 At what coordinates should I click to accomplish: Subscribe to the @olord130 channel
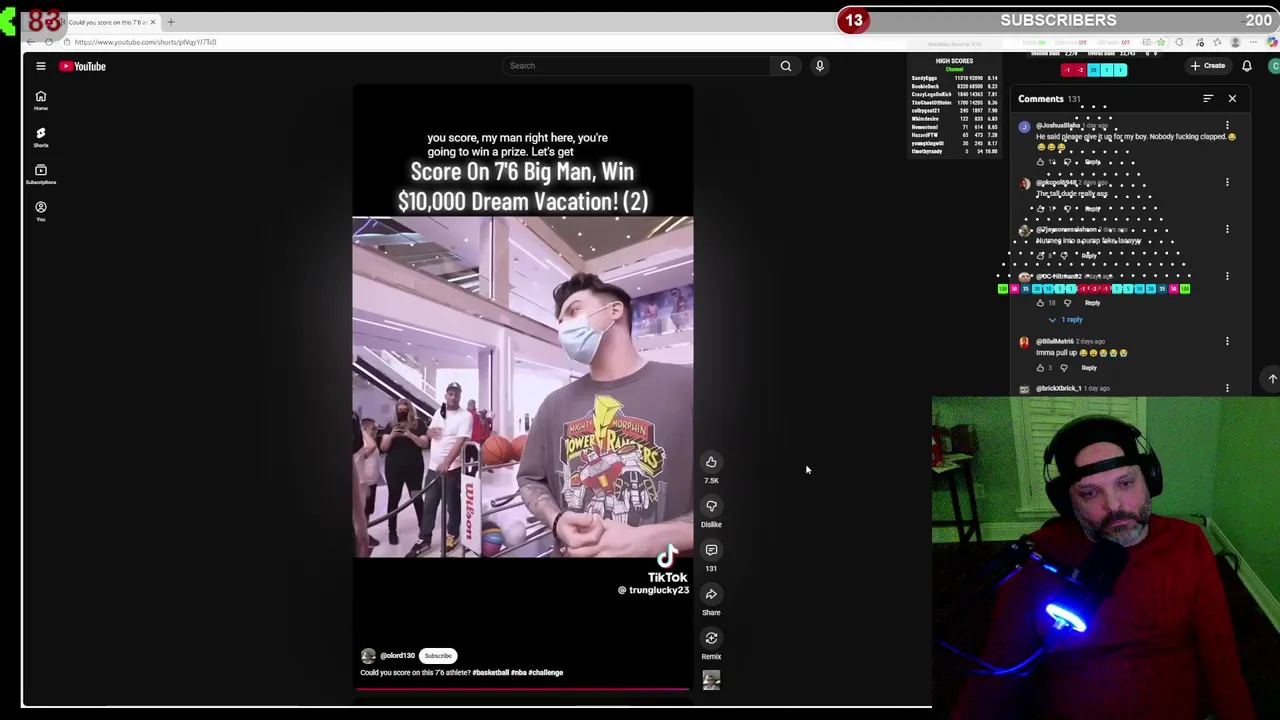point(438,656)
